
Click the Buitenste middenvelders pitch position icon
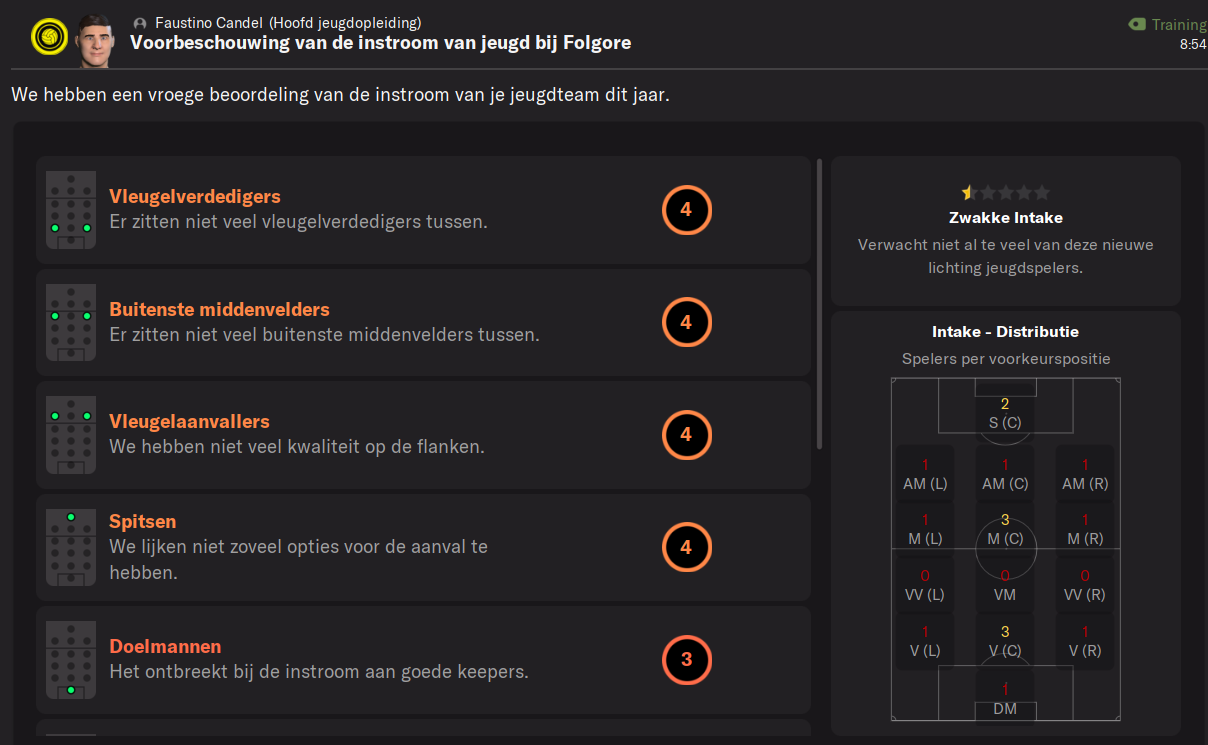click(x=71, y=322)
